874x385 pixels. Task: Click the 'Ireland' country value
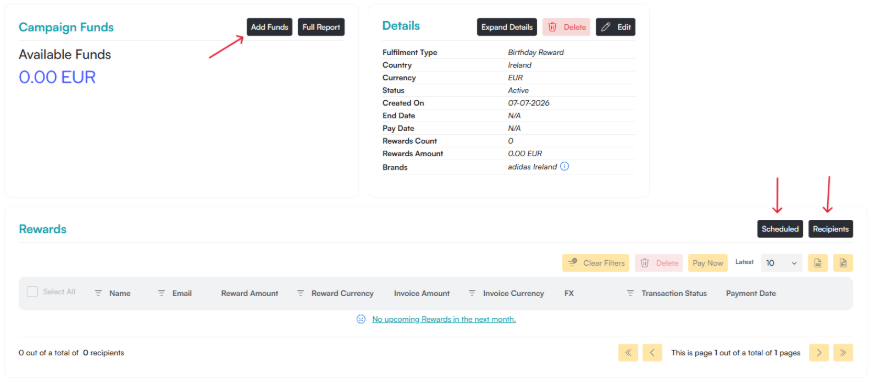[519, 65]
